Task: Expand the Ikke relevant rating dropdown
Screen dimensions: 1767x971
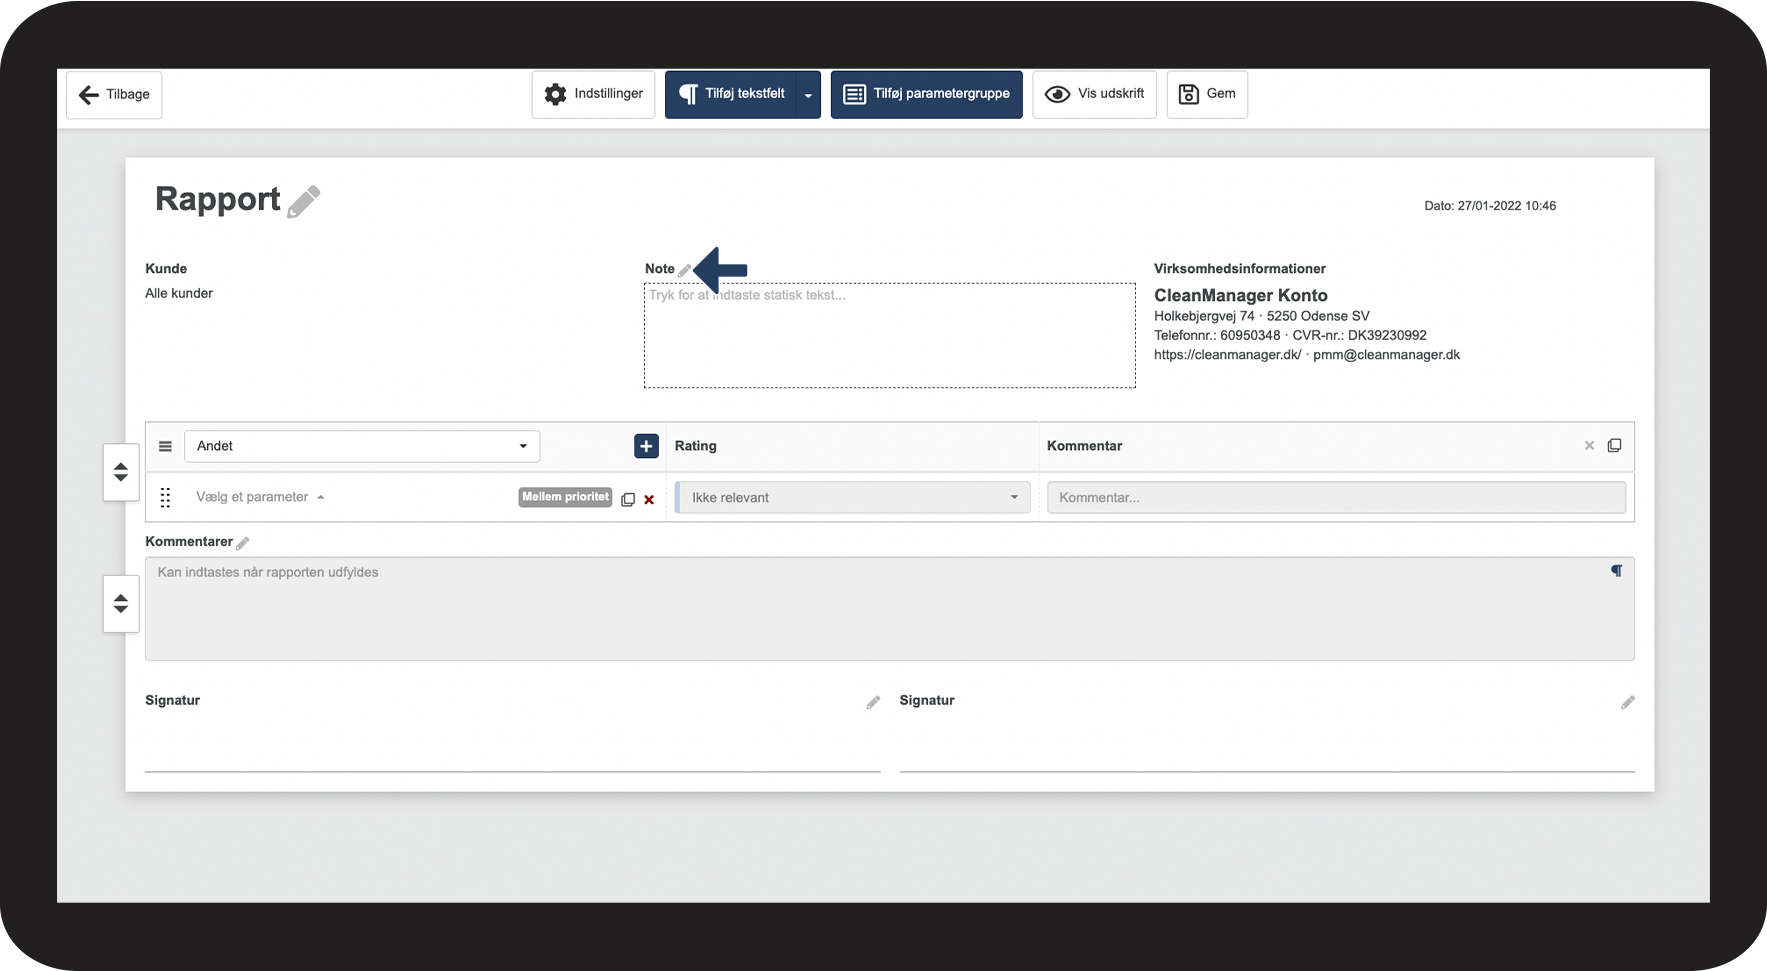Action: (x=853, y=497)
